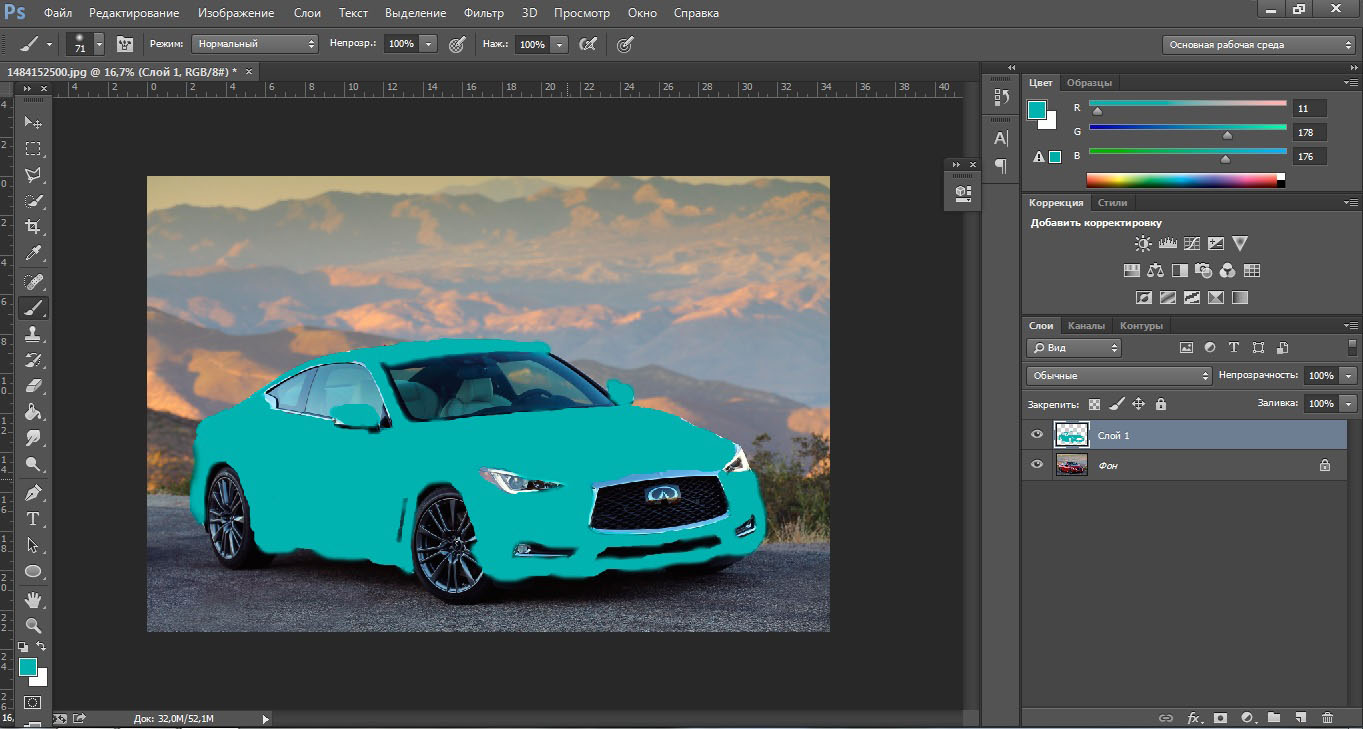Open brush preset picker arrow

(x=98, y=44)
